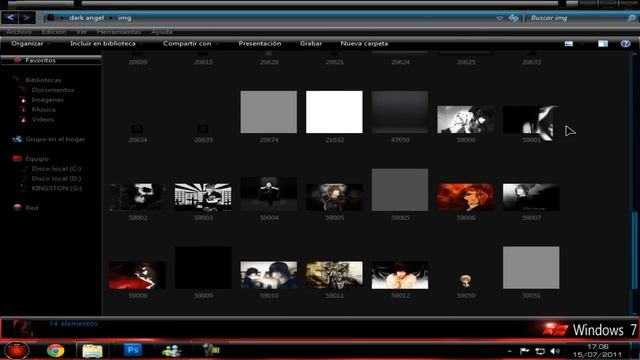Screen dimensions: 640x360
Task: Click the dark angel breadcrumb
Action: tap(87, 18)
